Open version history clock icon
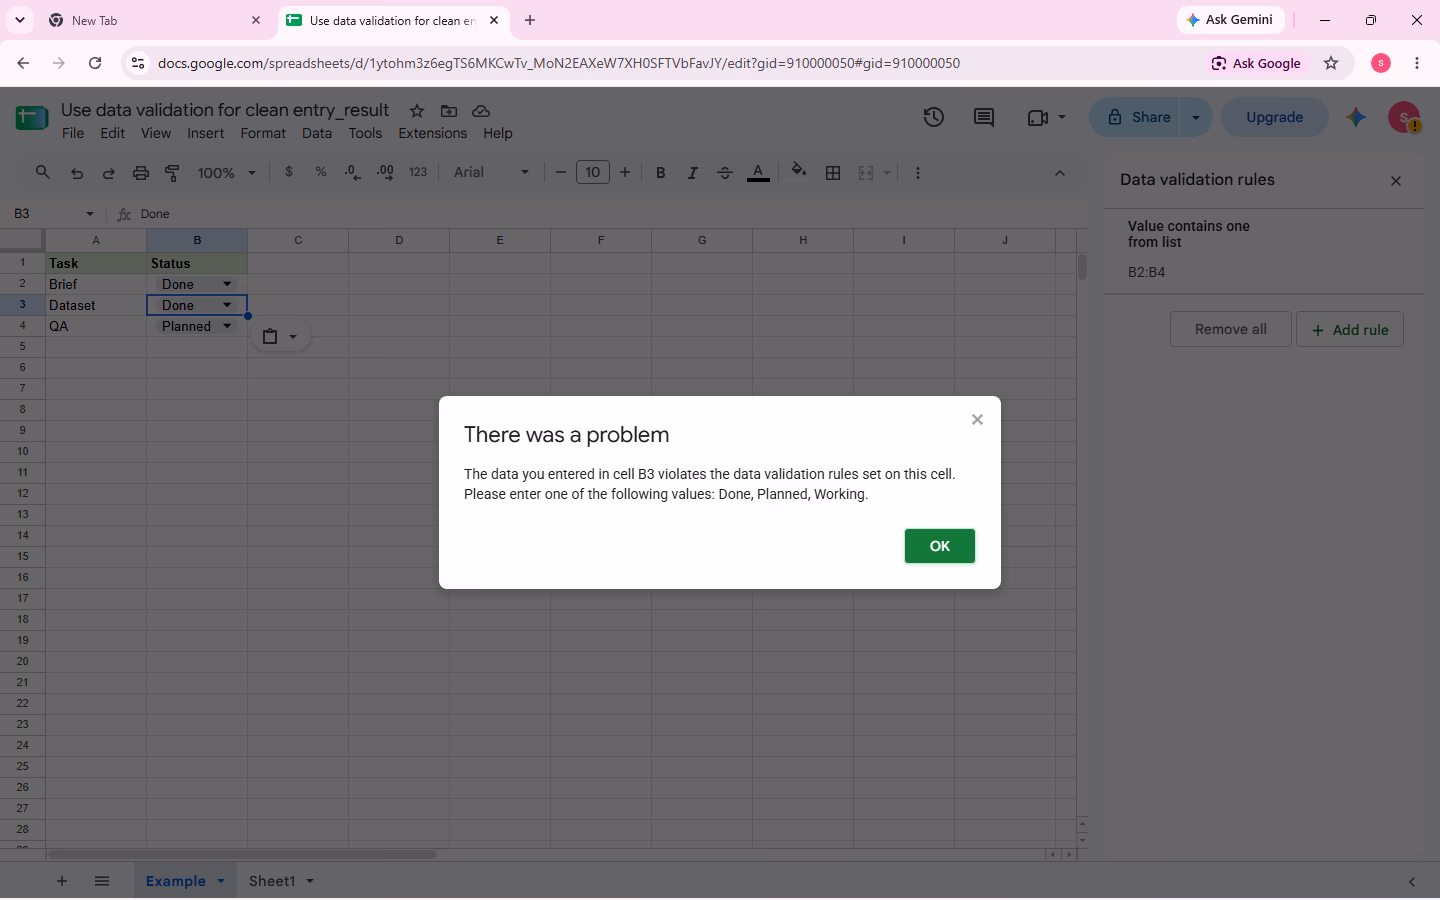Image resolution: width=1440 pixels, height=900 pixels. pyautogui.click(x=933, y=117)
